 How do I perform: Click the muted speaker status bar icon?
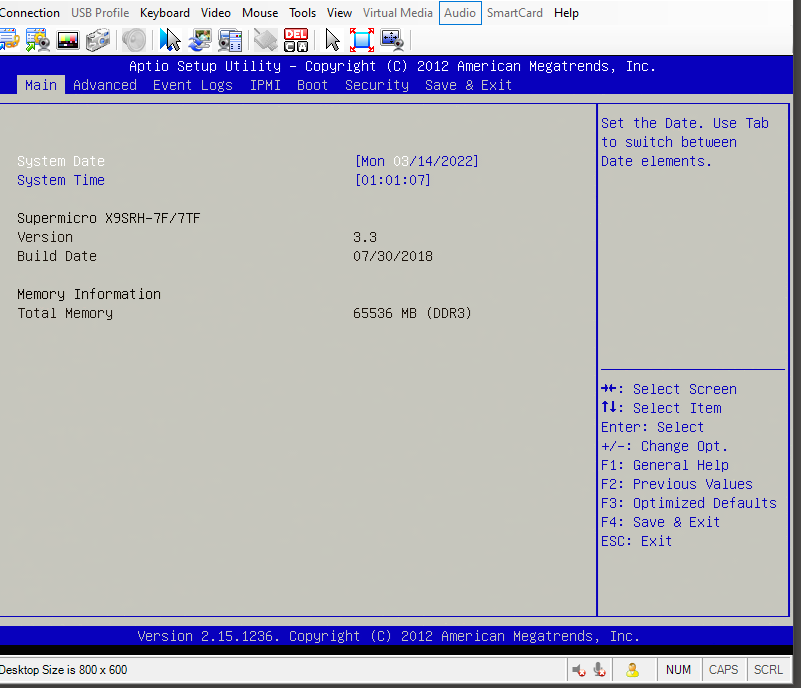coord(579,670)
